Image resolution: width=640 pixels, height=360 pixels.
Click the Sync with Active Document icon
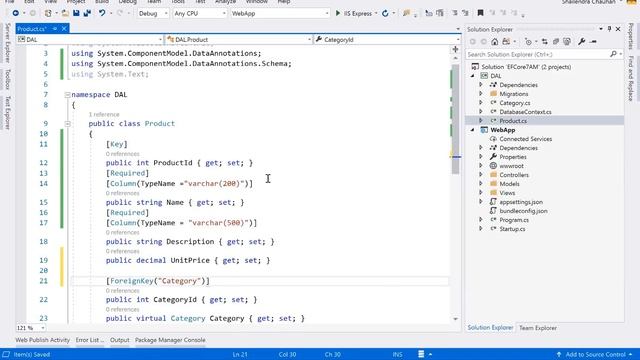pyautogui.click(x=544, y=42)
